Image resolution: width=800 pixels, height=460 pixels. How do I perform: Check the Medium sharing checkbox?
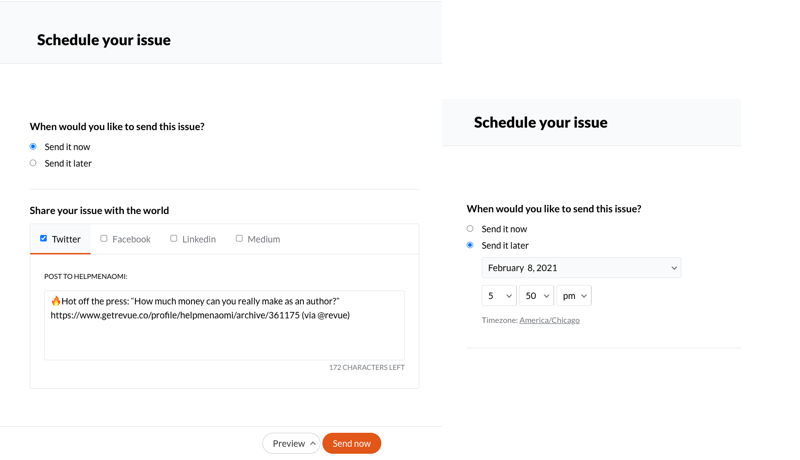tap(239, 238)
